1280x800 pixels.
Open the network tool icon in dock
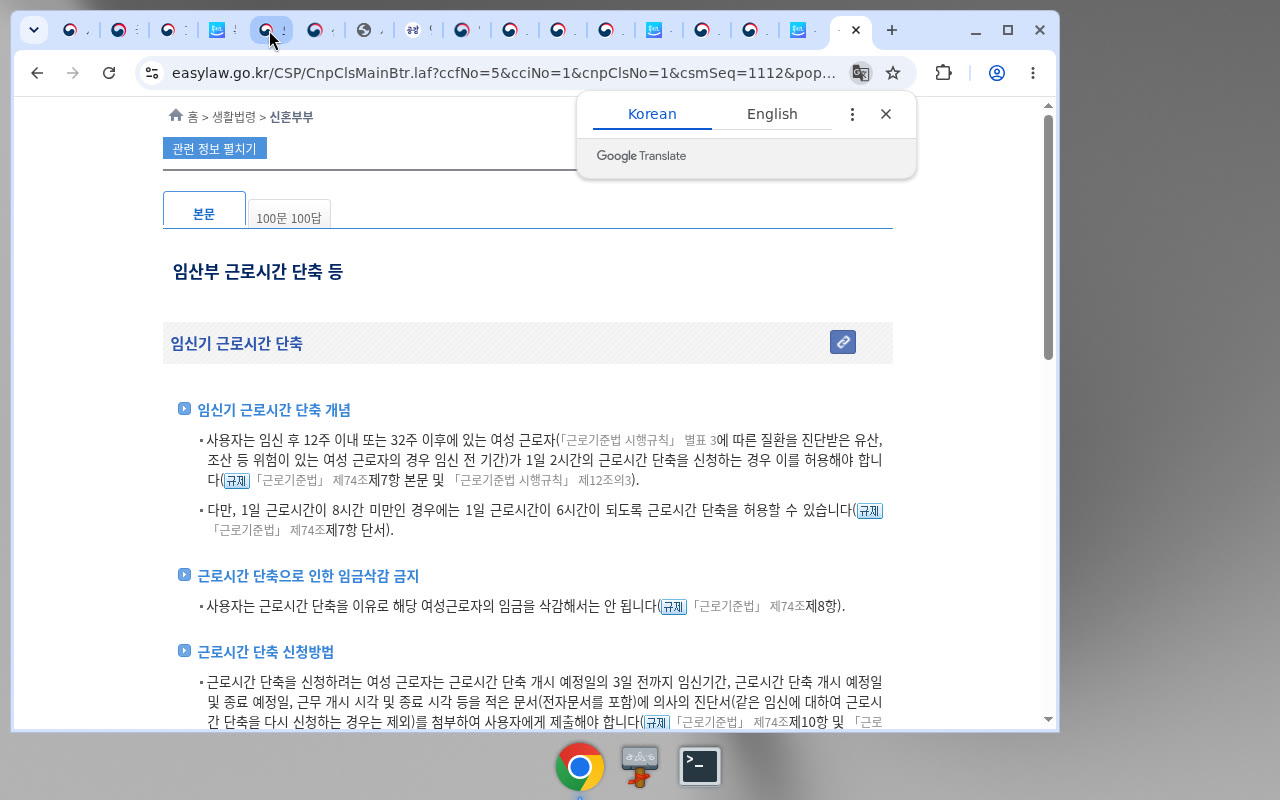pyautogui.click(x=640, y=767)
